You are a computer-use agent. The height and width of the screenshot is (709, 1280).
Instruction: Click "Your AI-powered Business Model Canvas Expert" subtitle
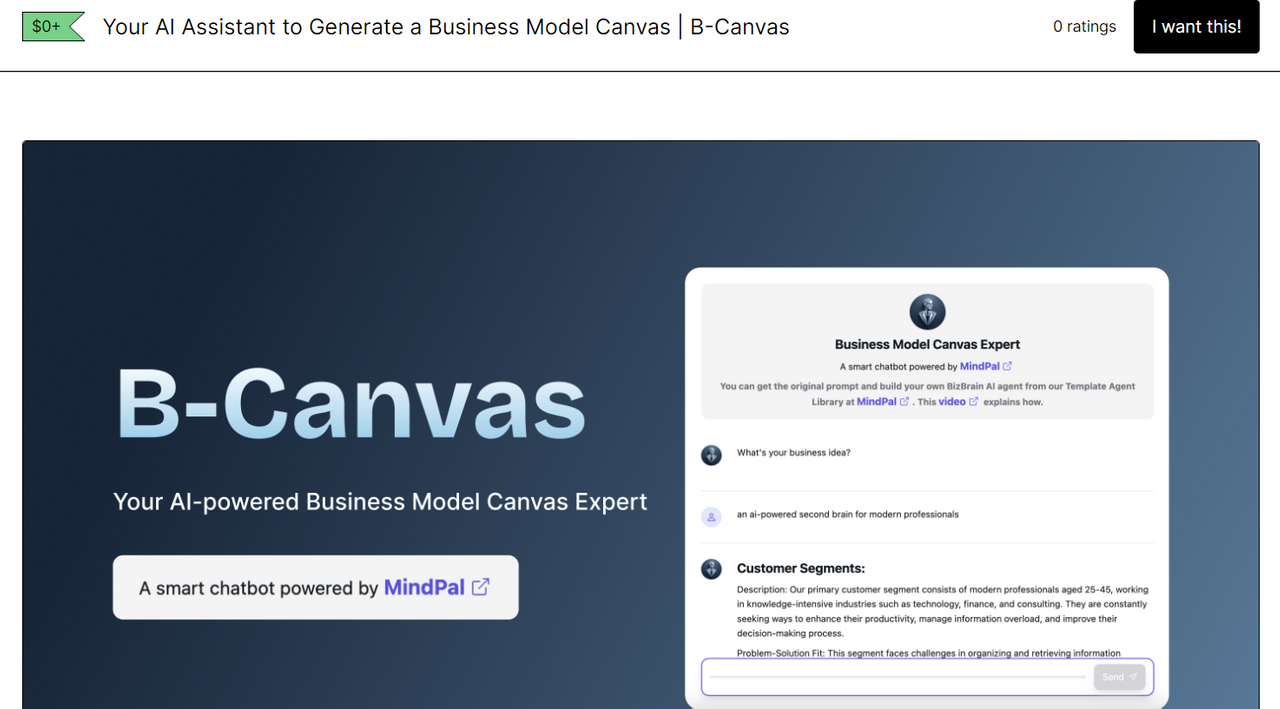[x=380, y=502]
